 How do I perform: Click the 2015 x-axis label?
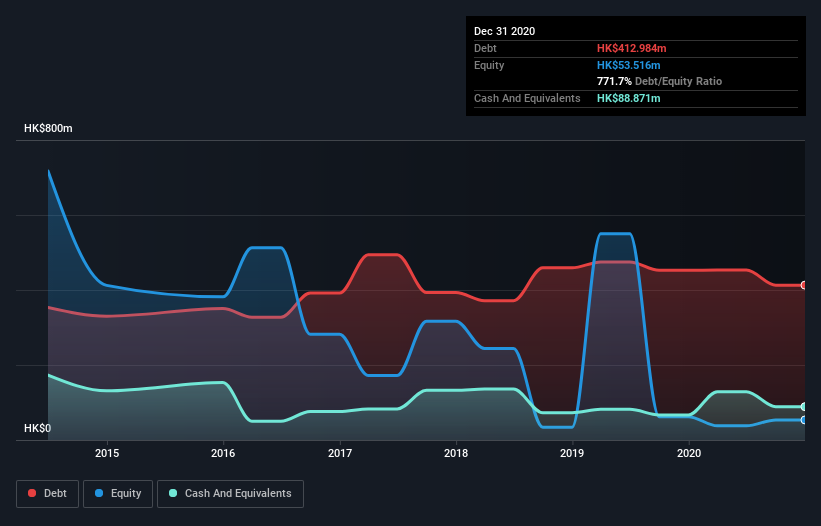(107, 453)
